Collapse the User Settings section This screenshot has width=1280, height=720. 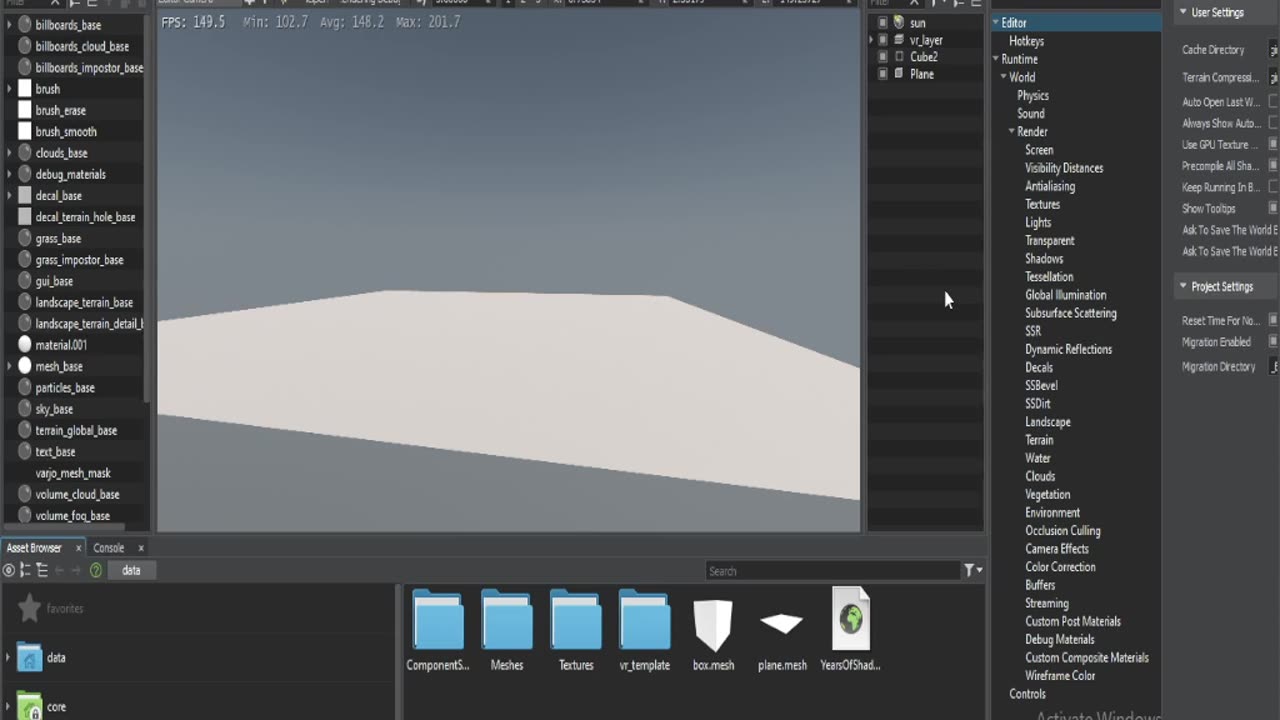tap(1181, 12)
